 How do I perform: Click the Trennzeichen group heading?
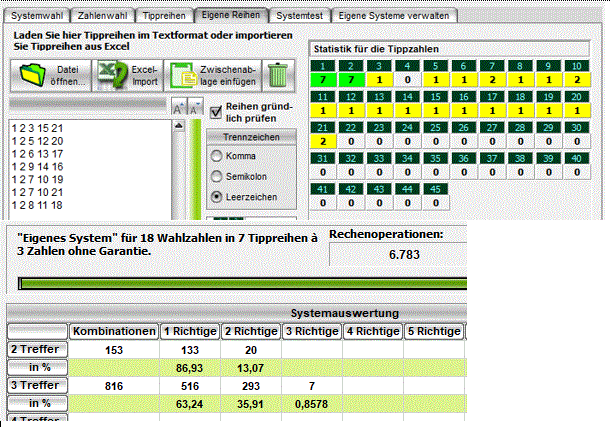(x=251, y=137)
